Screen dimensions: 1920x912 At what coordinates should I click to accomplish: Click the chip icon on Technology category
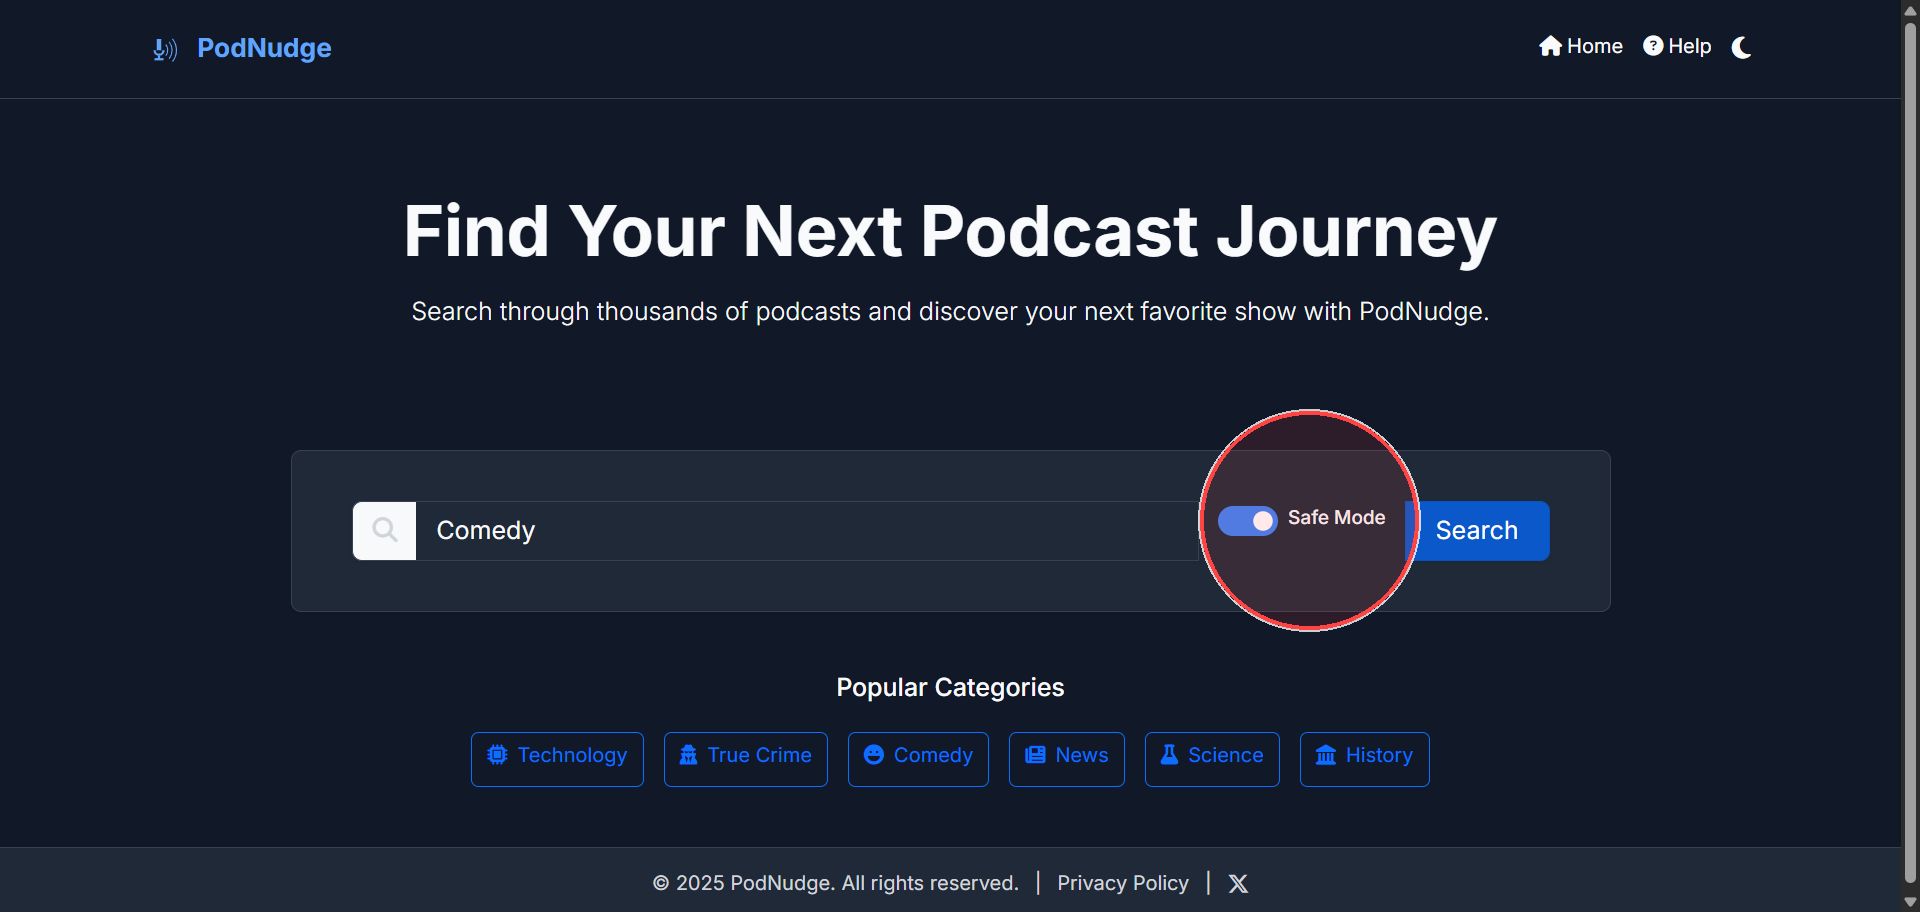pyautogui.click(x=497, y=755)
